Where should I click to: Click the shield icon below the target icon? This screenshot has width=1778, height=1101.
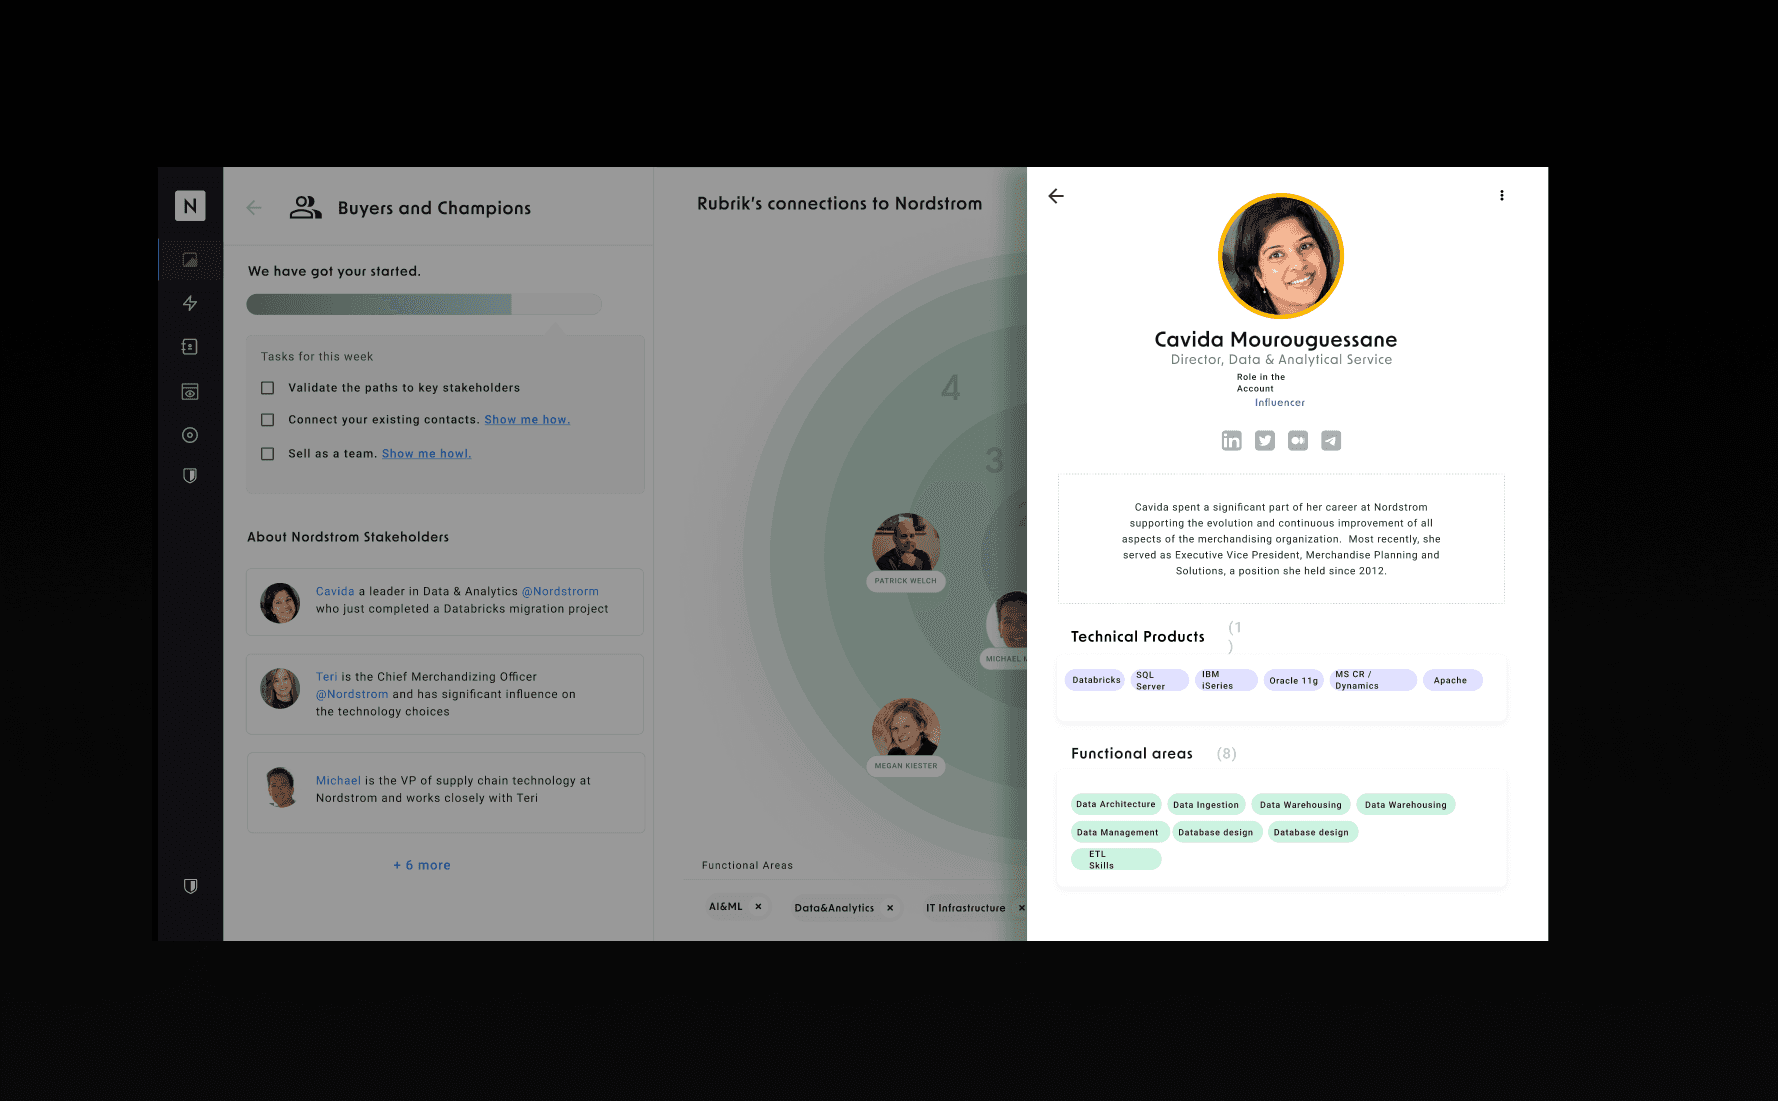[190, 476]
